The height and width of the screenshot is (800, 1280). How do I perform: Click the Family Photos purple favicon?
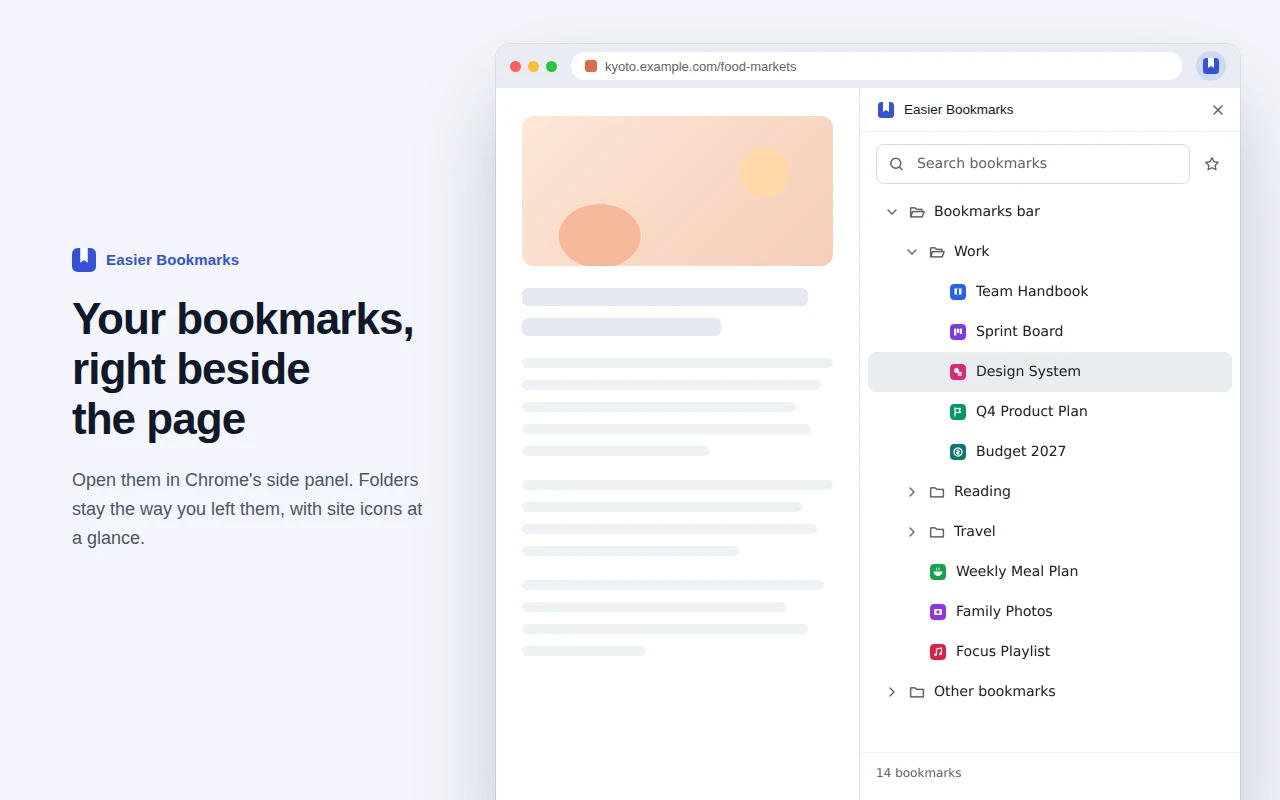pos(938,612)
